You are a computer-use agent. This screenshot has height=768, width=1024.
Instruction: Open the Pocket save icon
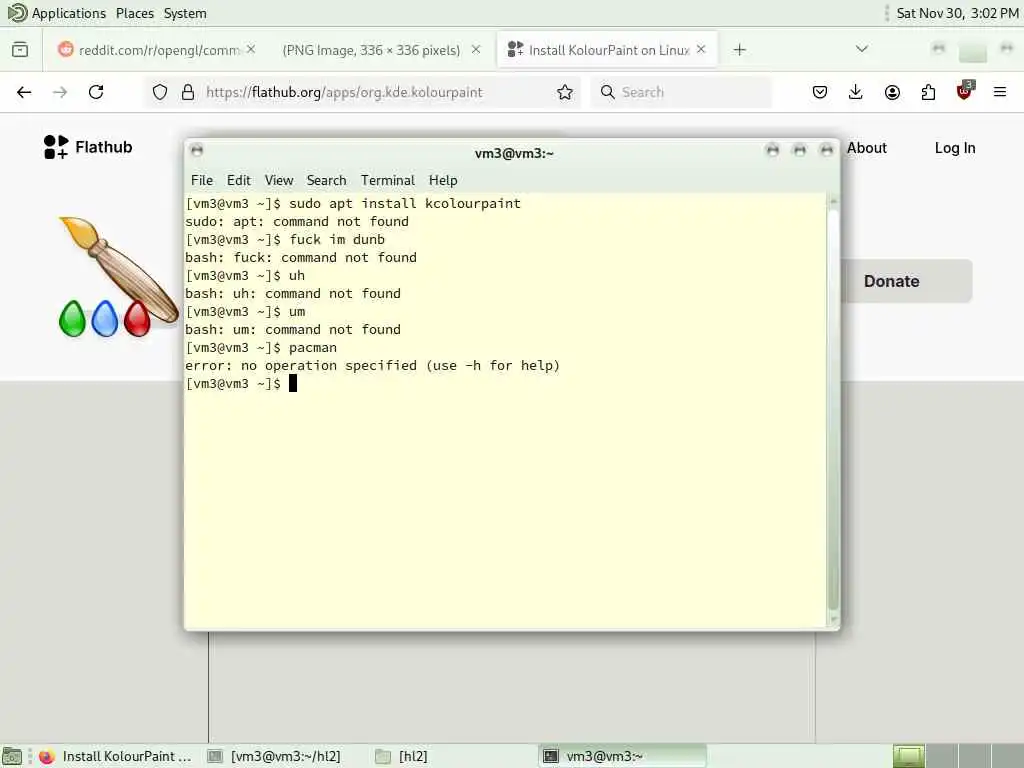(820, 92)
